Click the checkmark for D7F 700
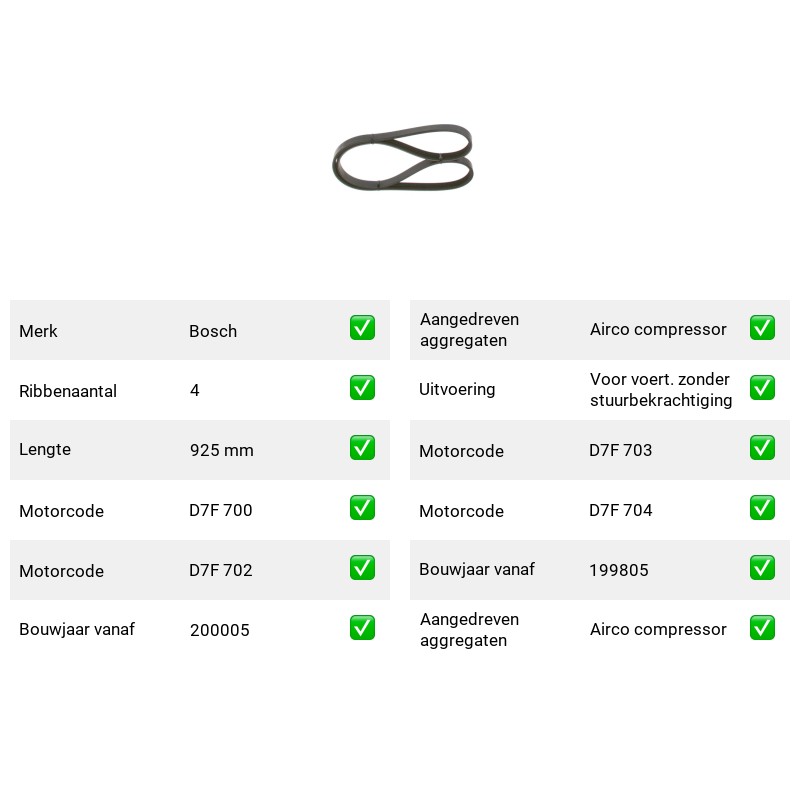This screenshot has height=800, width=800. click(362, 508)
